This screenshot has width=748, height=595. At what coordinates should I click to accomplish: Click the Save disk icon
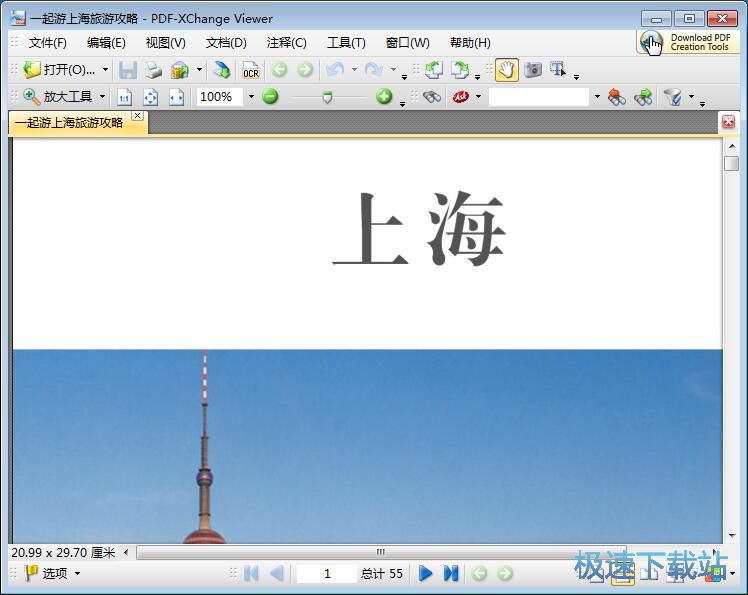127,70
